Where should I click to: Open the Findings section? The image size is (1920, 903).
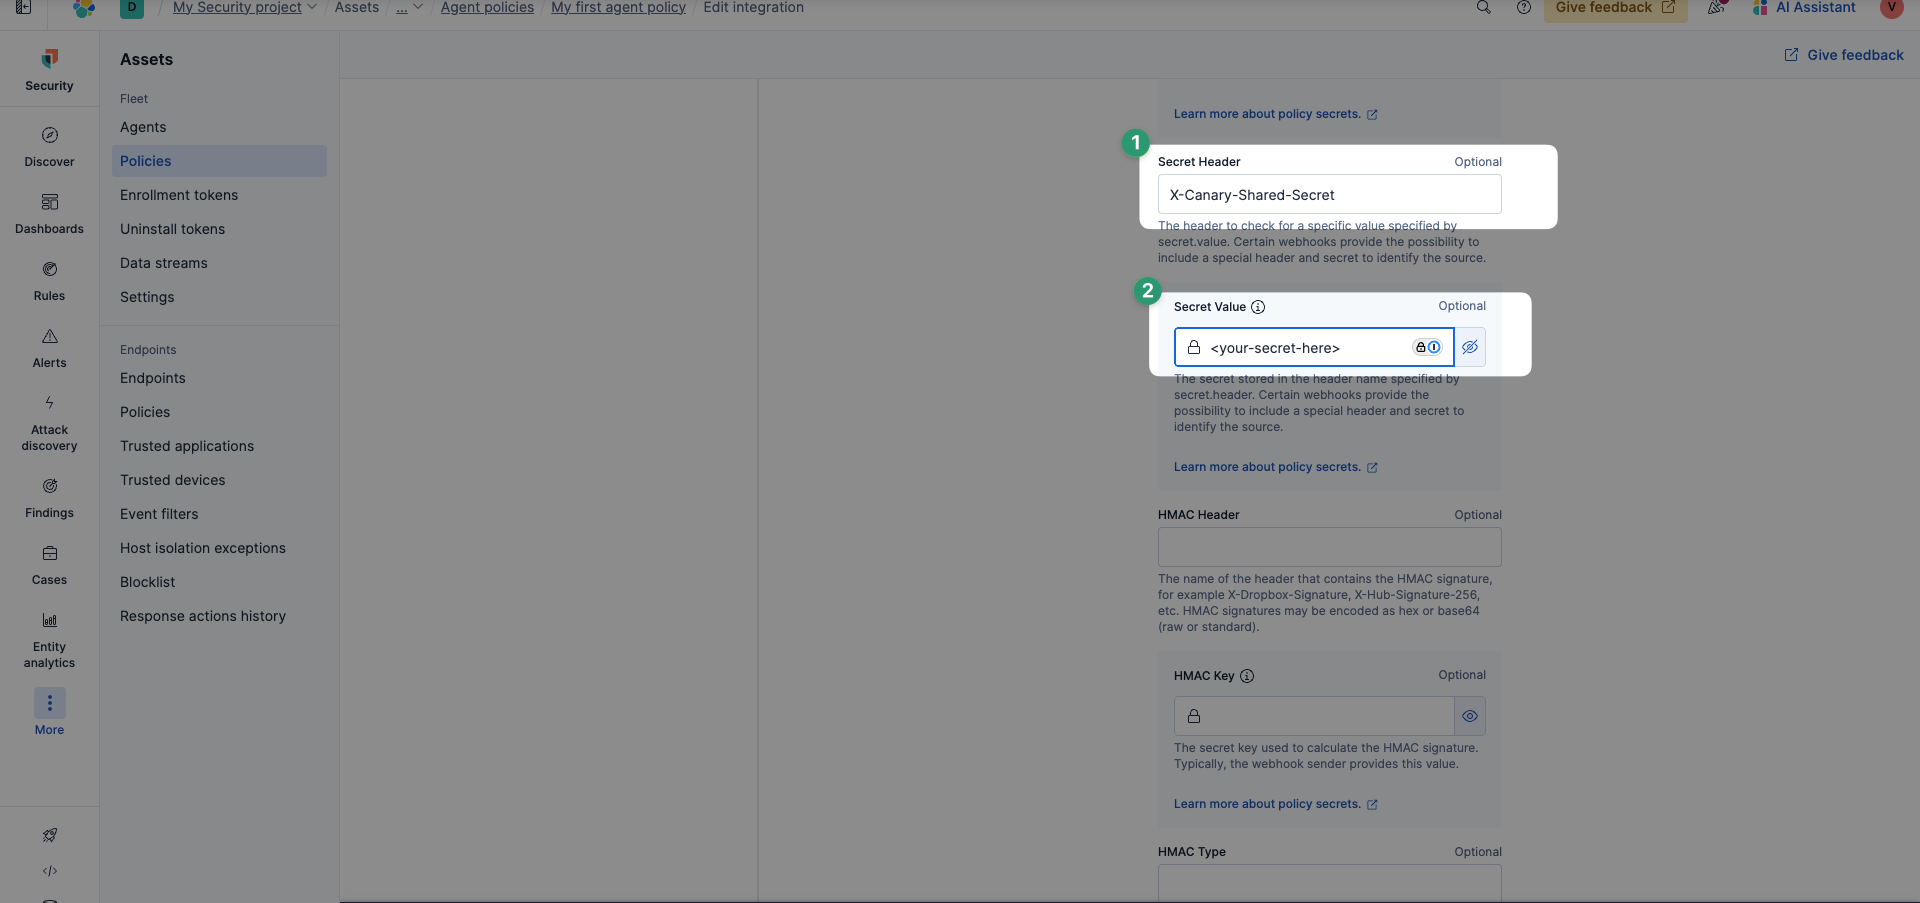[49, 497]
